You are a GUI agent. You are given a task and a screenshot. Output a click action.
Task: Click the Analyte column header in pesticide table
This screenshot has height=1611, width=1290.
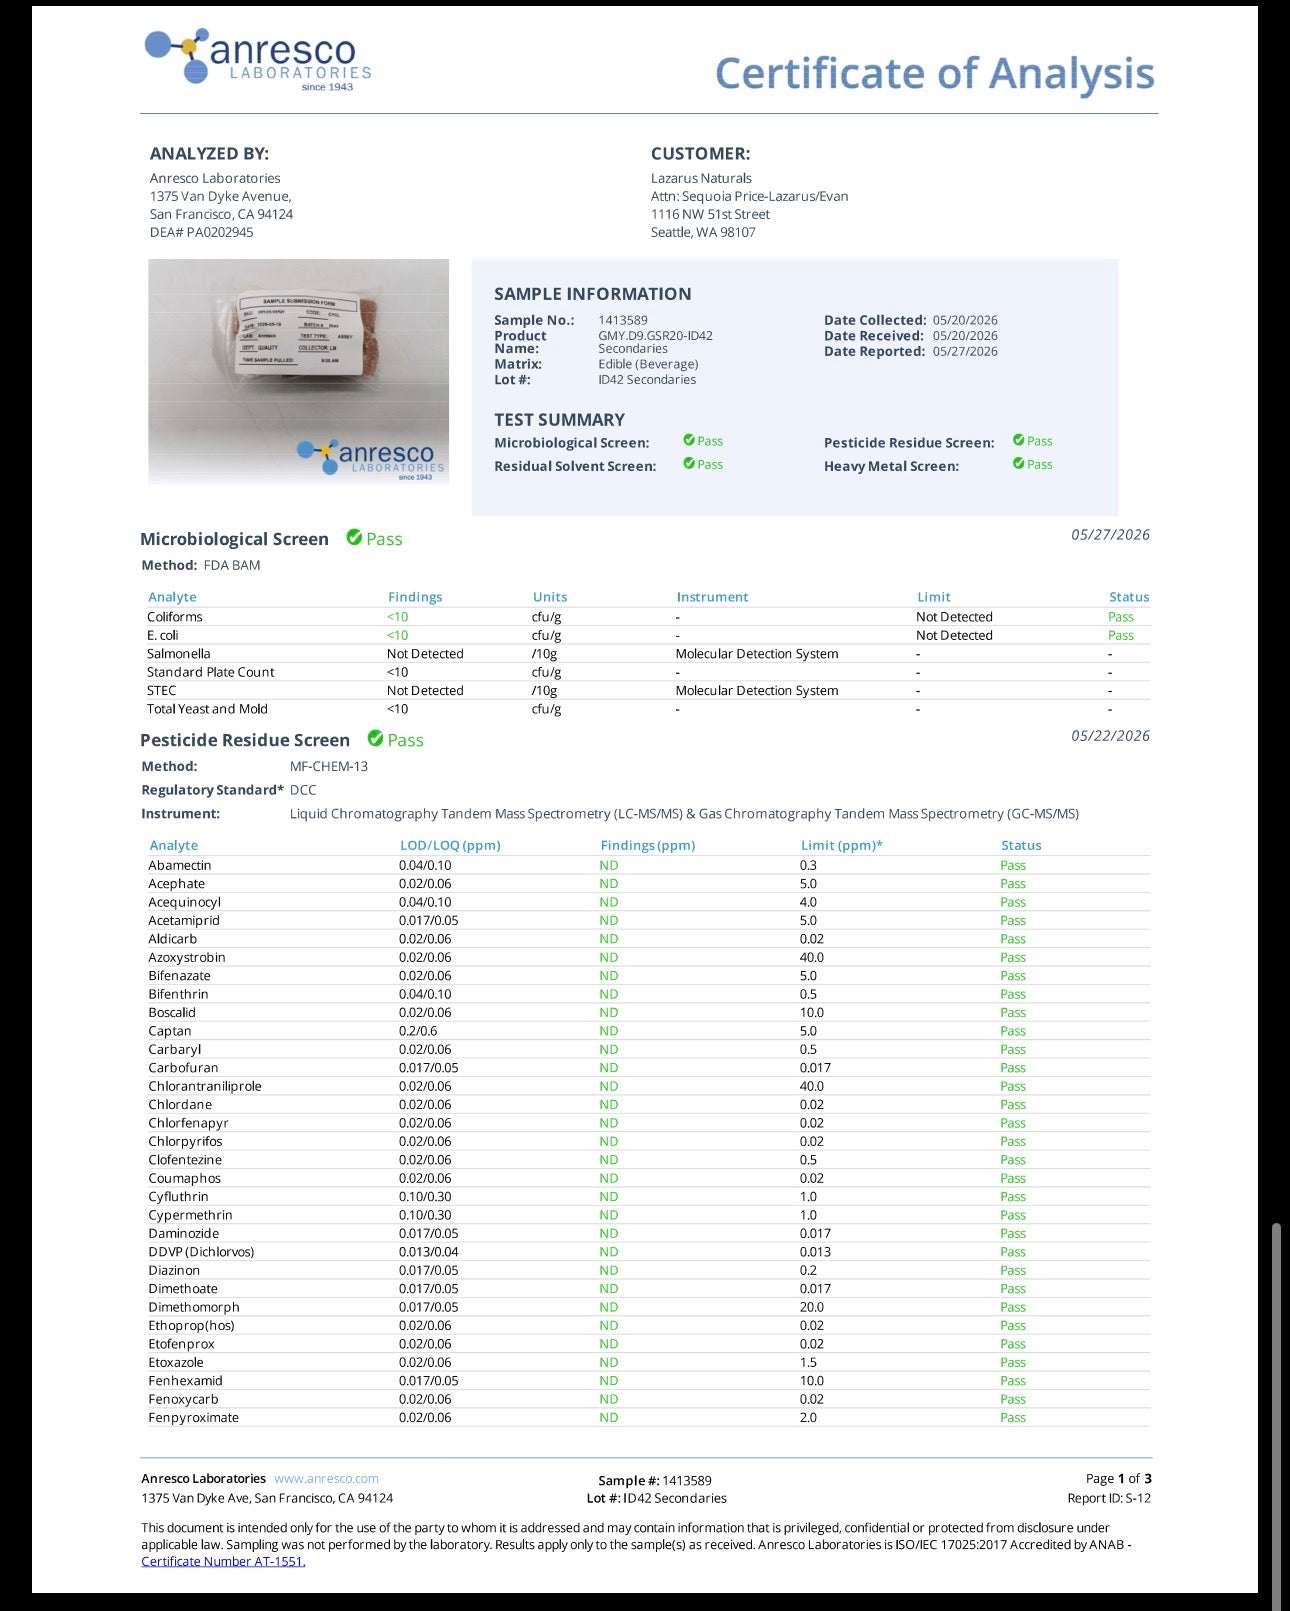click(x=174, y=845)
